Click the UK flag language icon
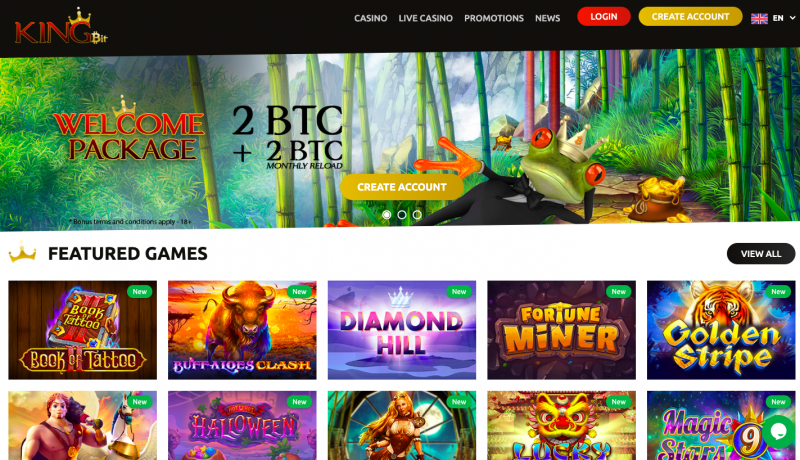800x460 pixels. 759,18
